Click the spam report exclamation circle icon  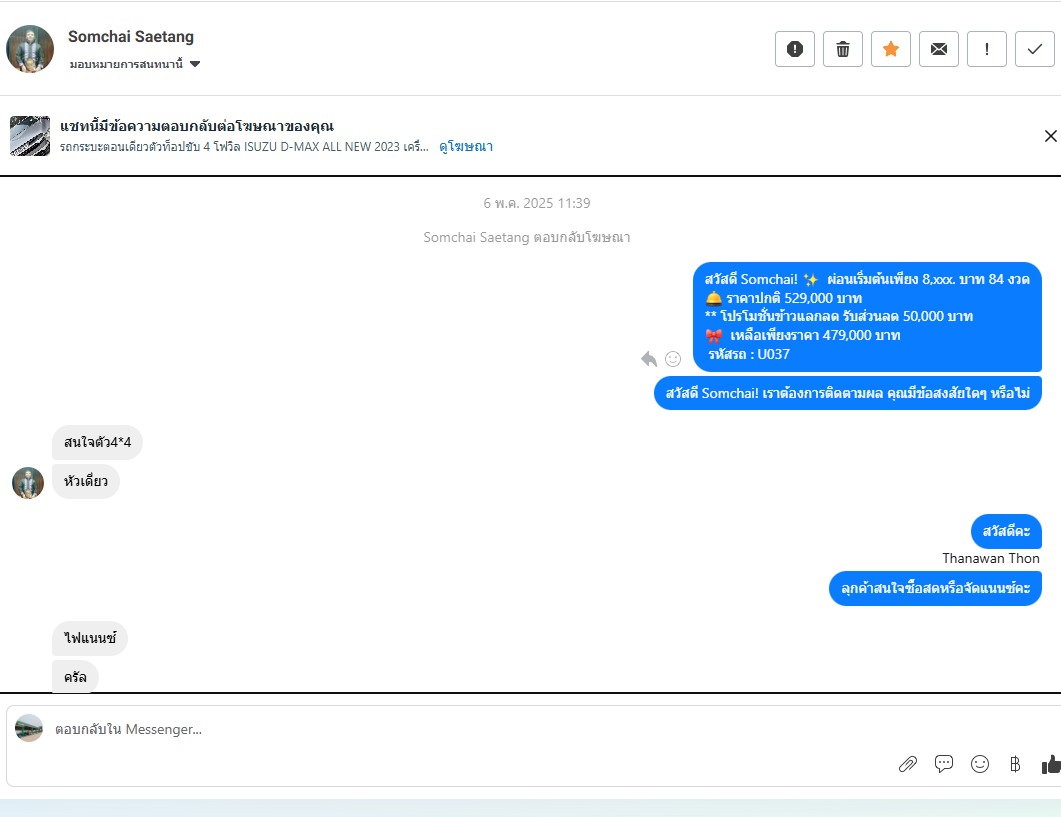coord(794,49)
